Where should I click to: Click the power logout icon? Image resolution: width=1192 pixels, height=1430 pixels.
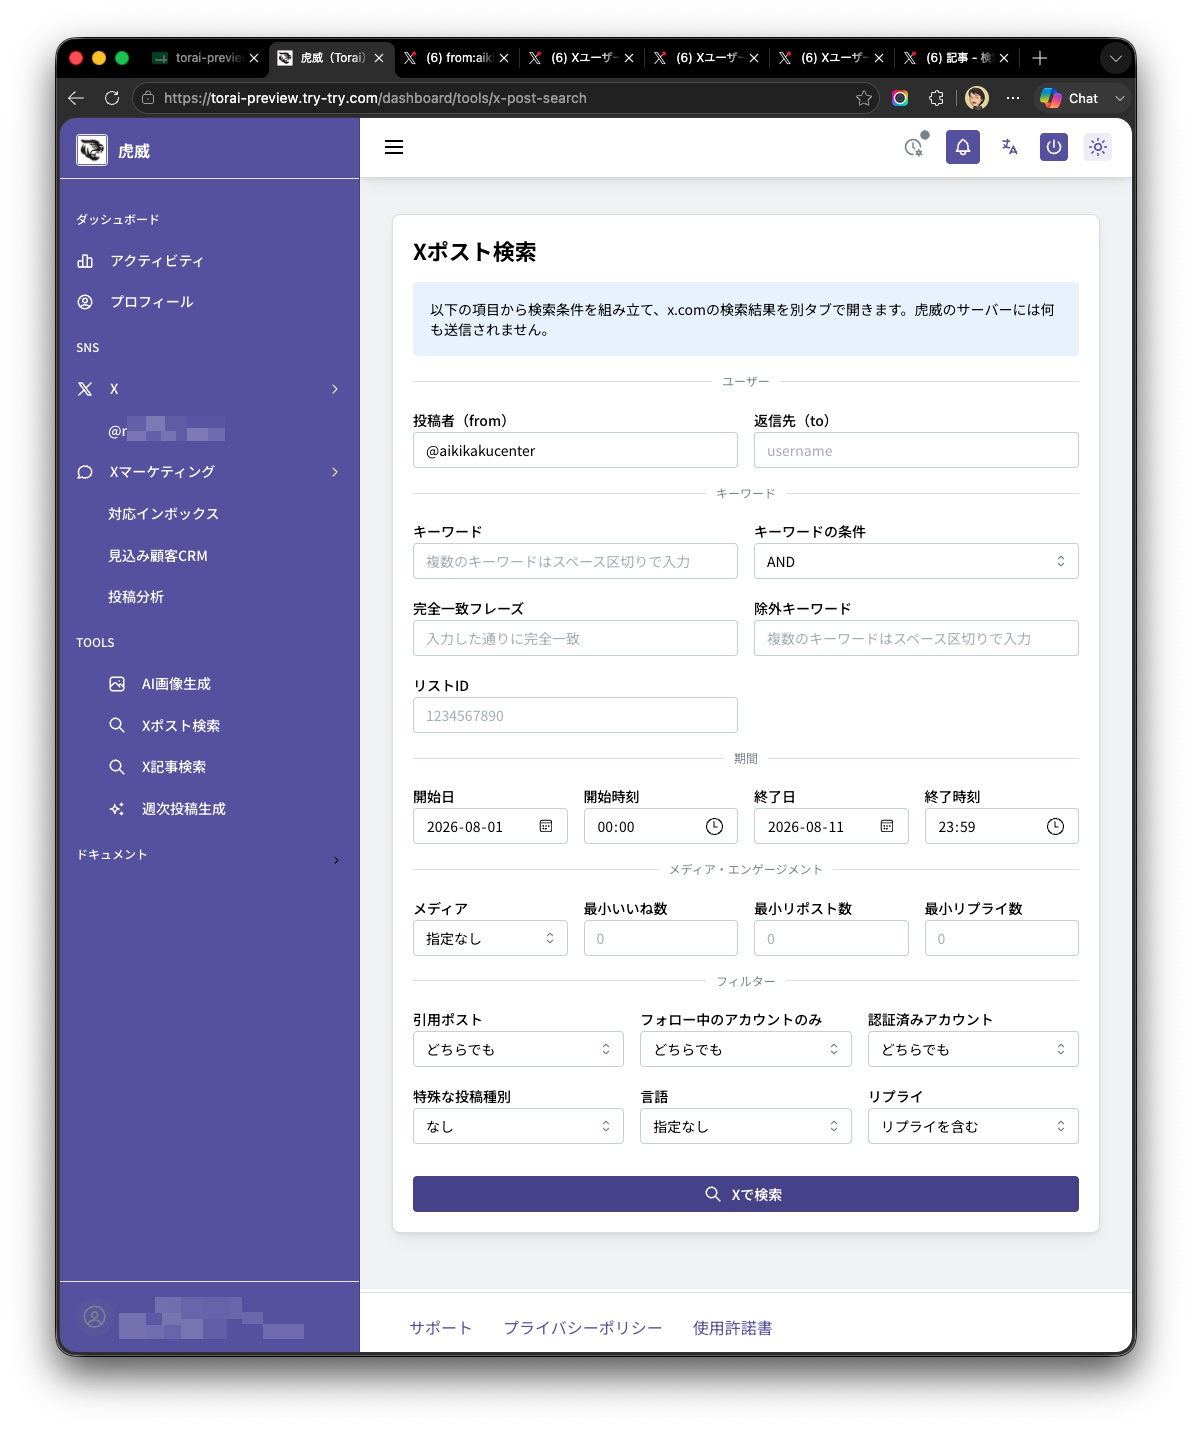coord(1054,147)
